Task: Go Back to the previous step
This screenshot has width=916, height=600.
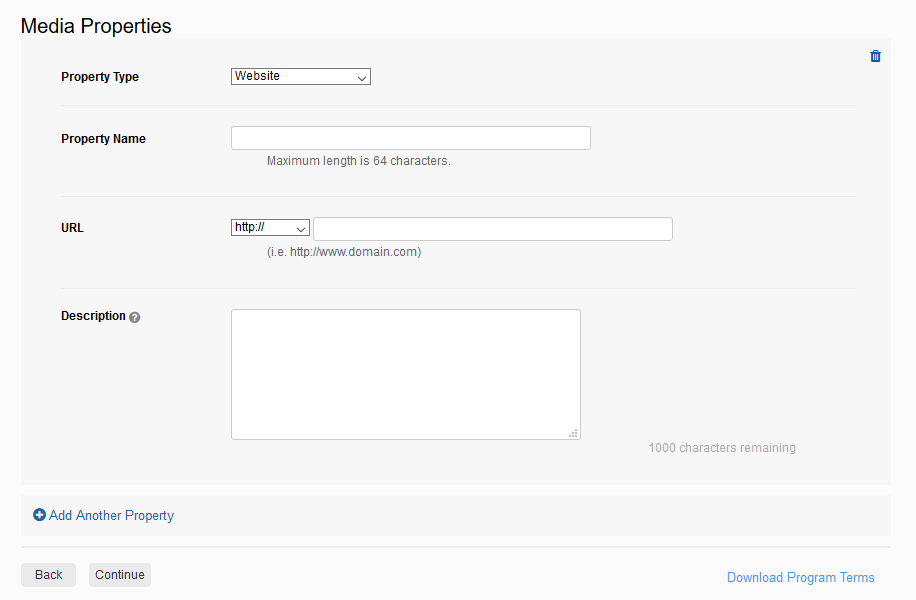Action: [48, 575]
